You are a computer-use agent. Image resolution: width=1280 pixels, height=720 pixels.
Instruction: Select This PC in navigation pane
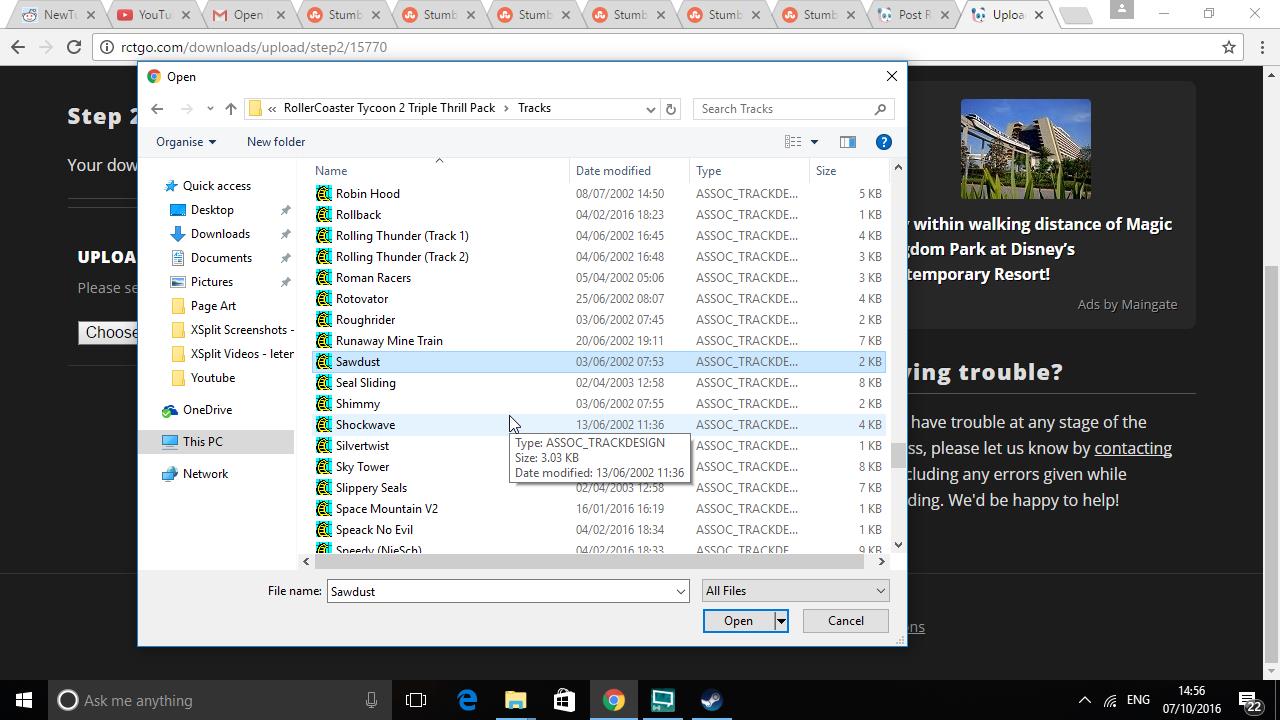pos(202,442)
